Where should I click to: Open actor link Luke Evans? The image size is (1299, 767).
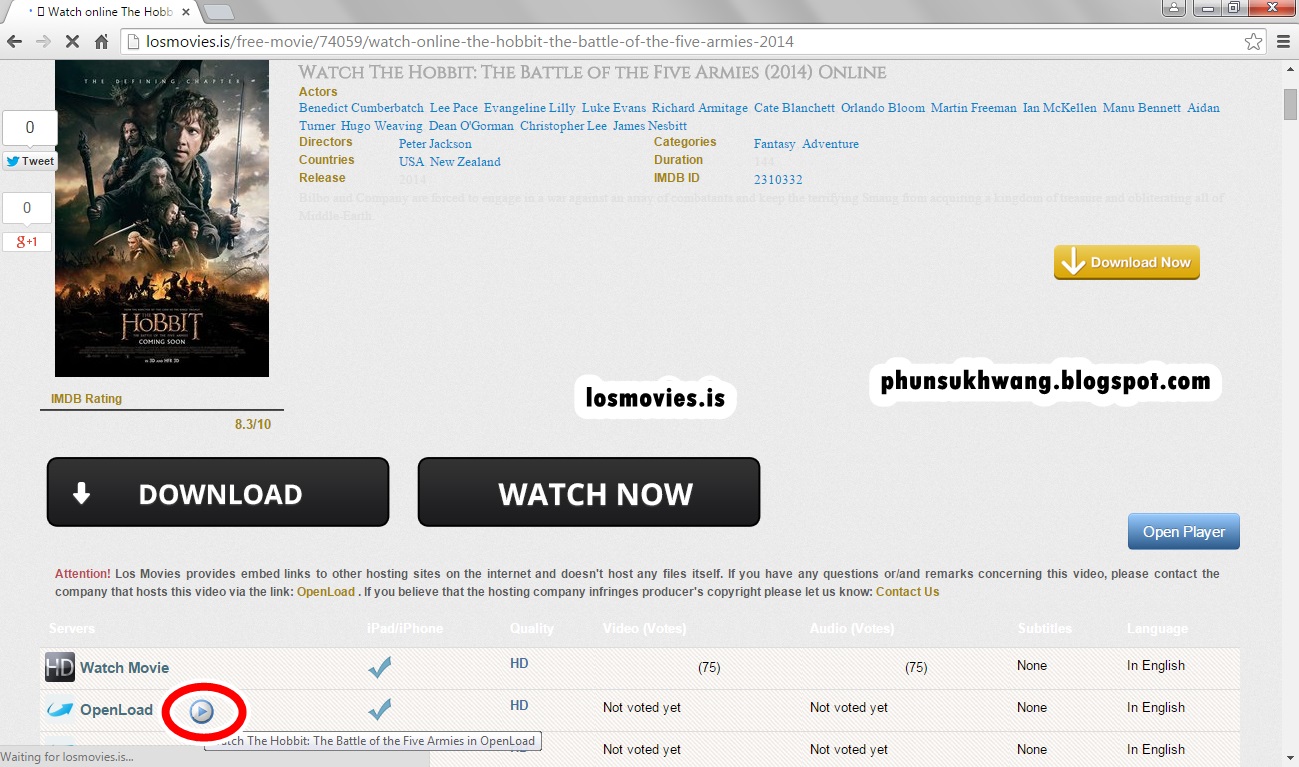tap(614, 108)
